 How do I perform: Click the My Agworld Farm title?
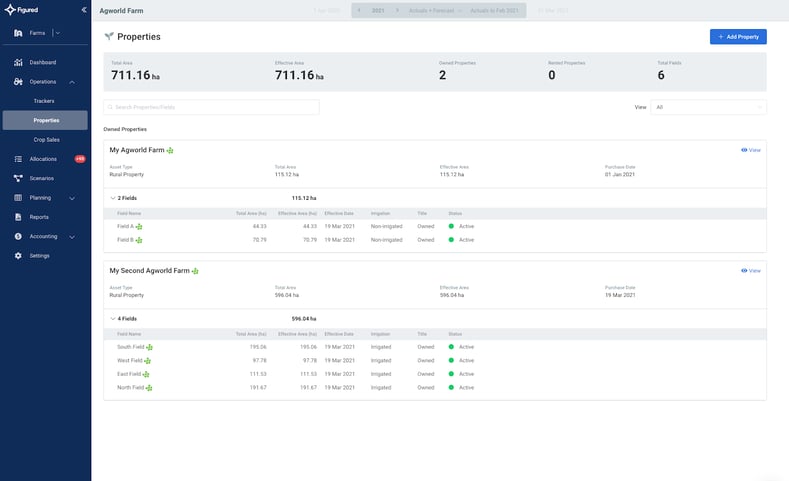pyautogui.click(x=137, y=150)
